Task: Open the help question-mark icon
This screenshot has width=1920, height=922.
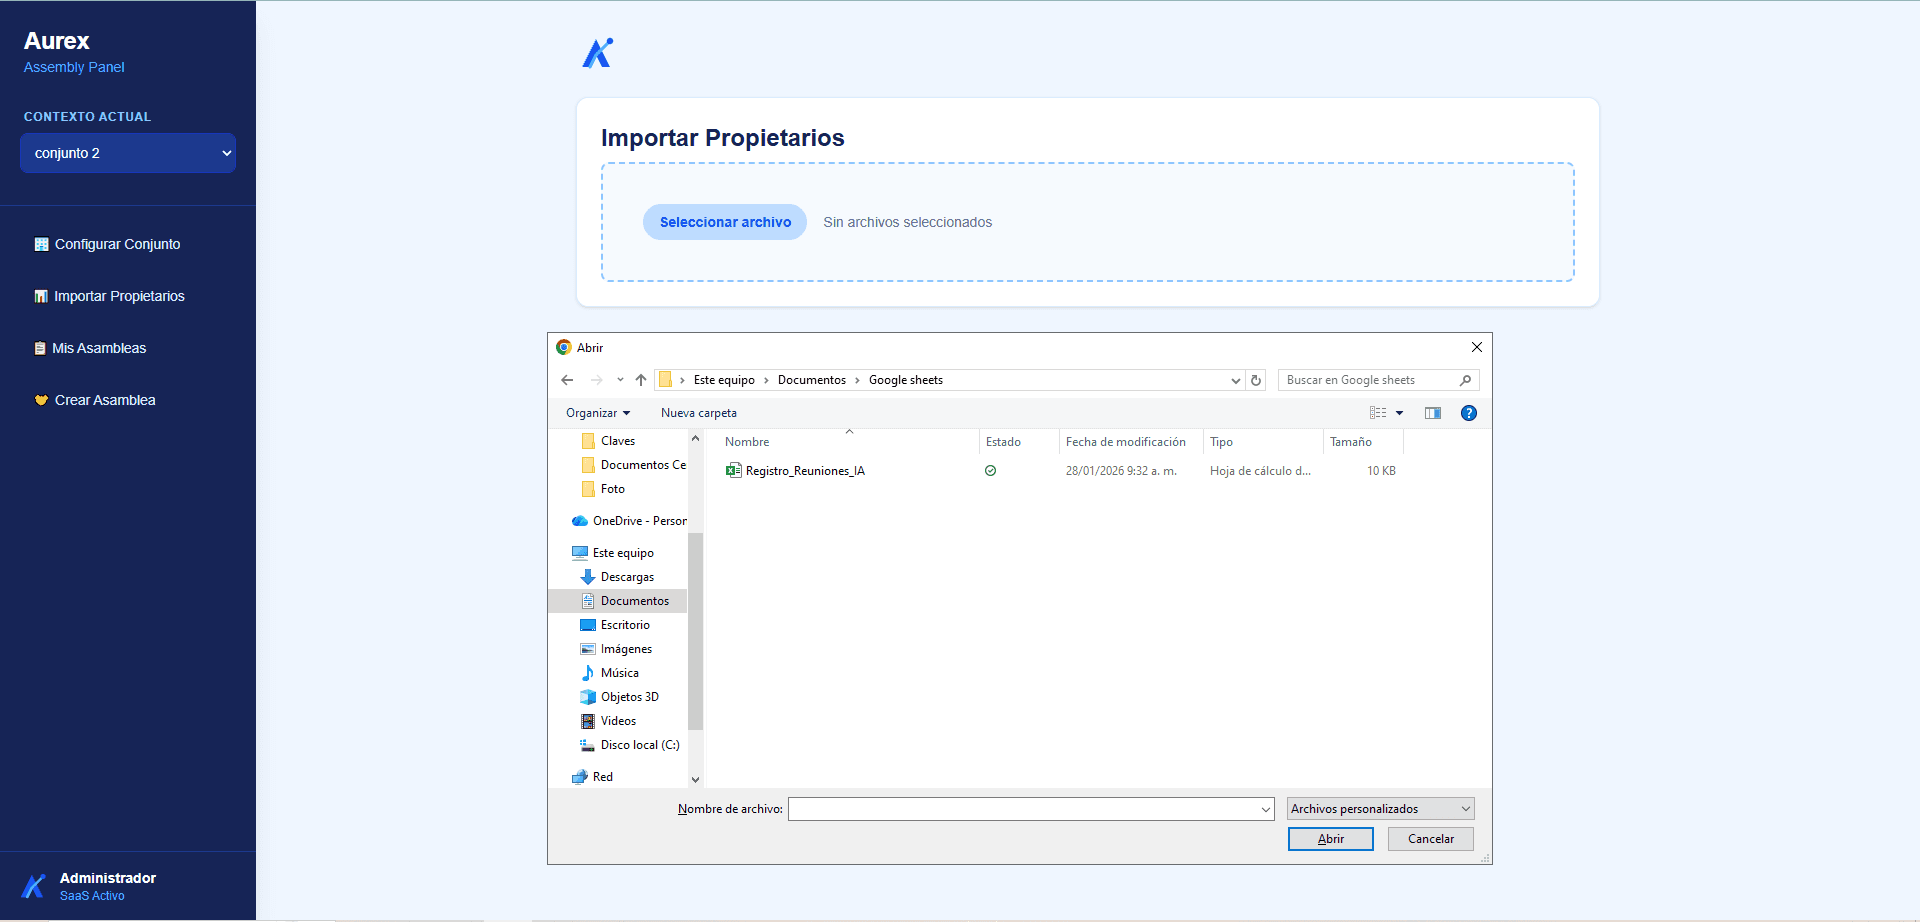Action: (1469, 413)
